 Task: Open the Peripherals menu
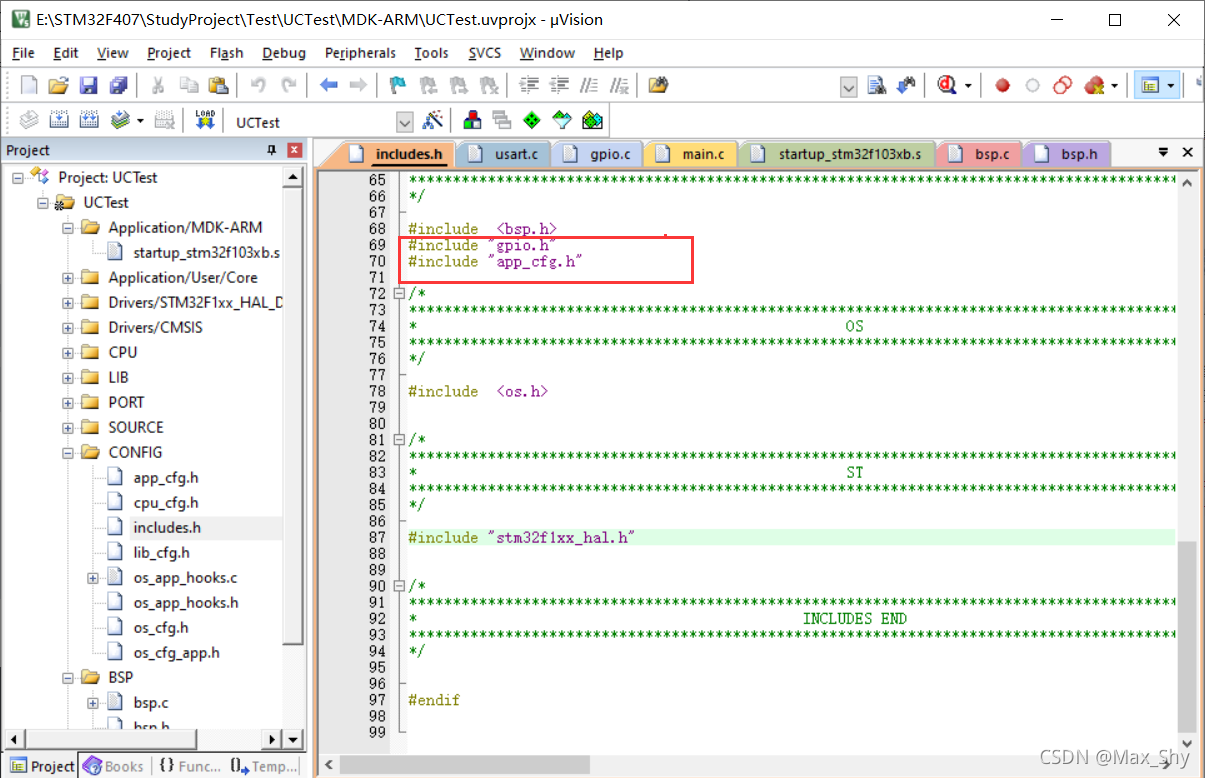[360, 53]
